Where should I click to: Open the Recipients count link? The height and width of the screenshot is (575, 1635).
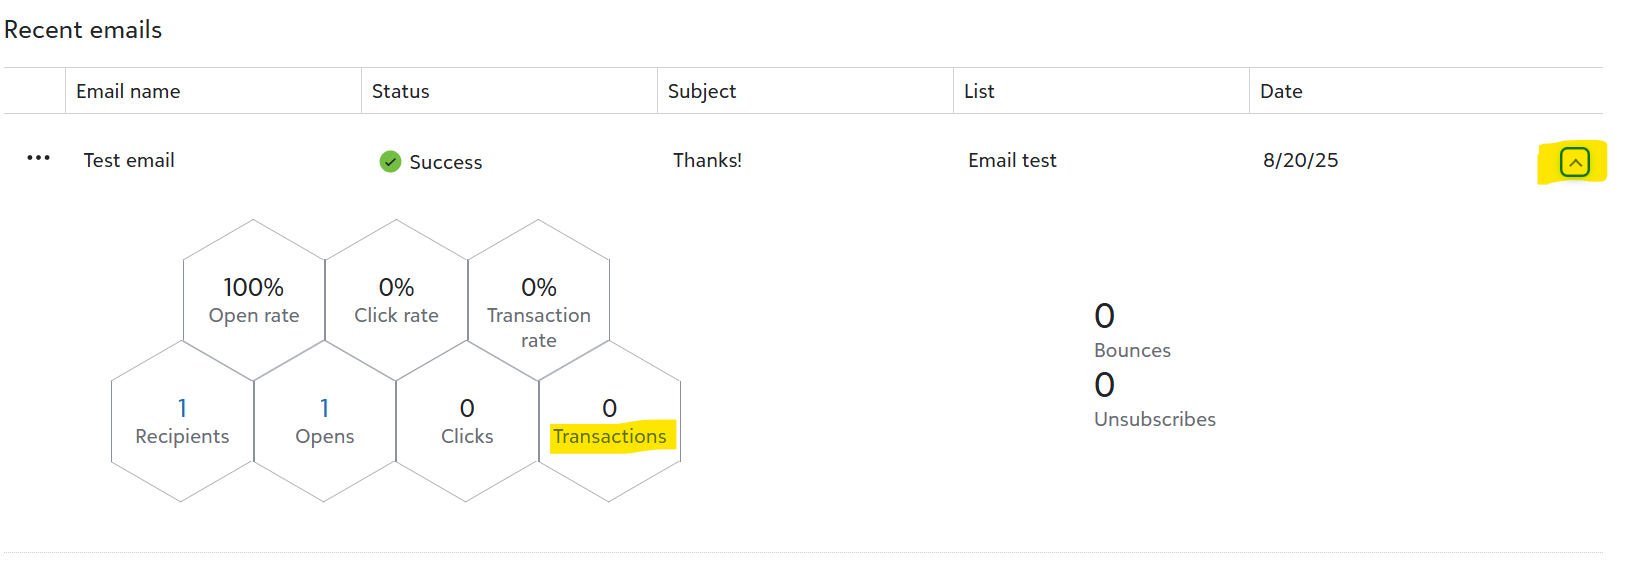182,408
